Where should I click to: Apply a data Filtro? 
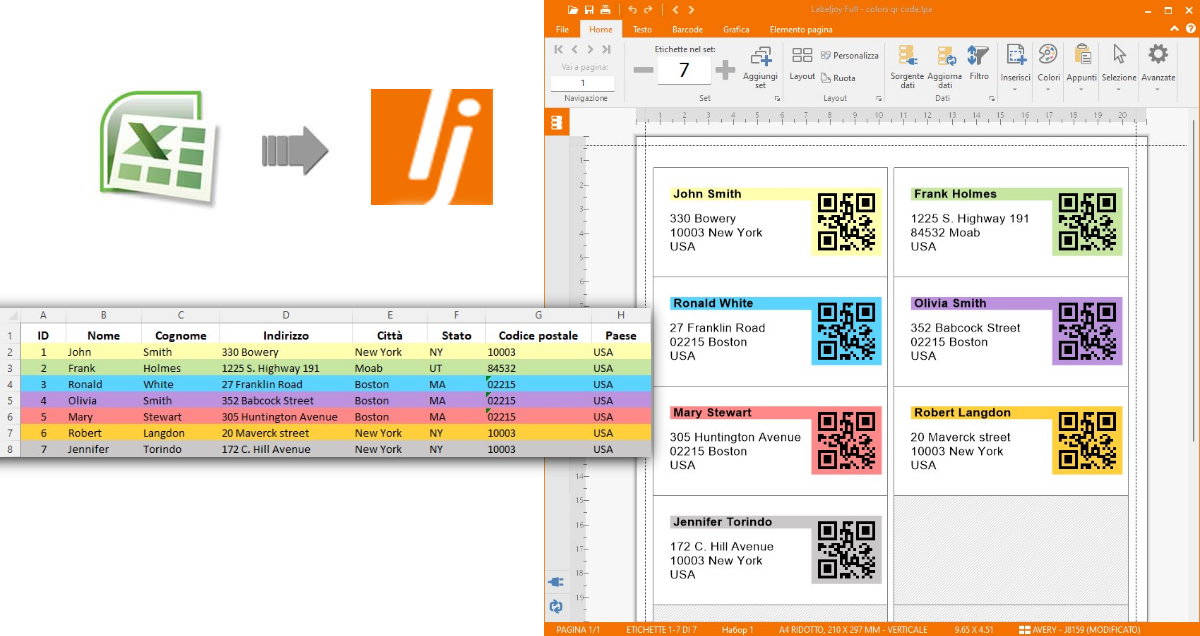pos(979,64)
